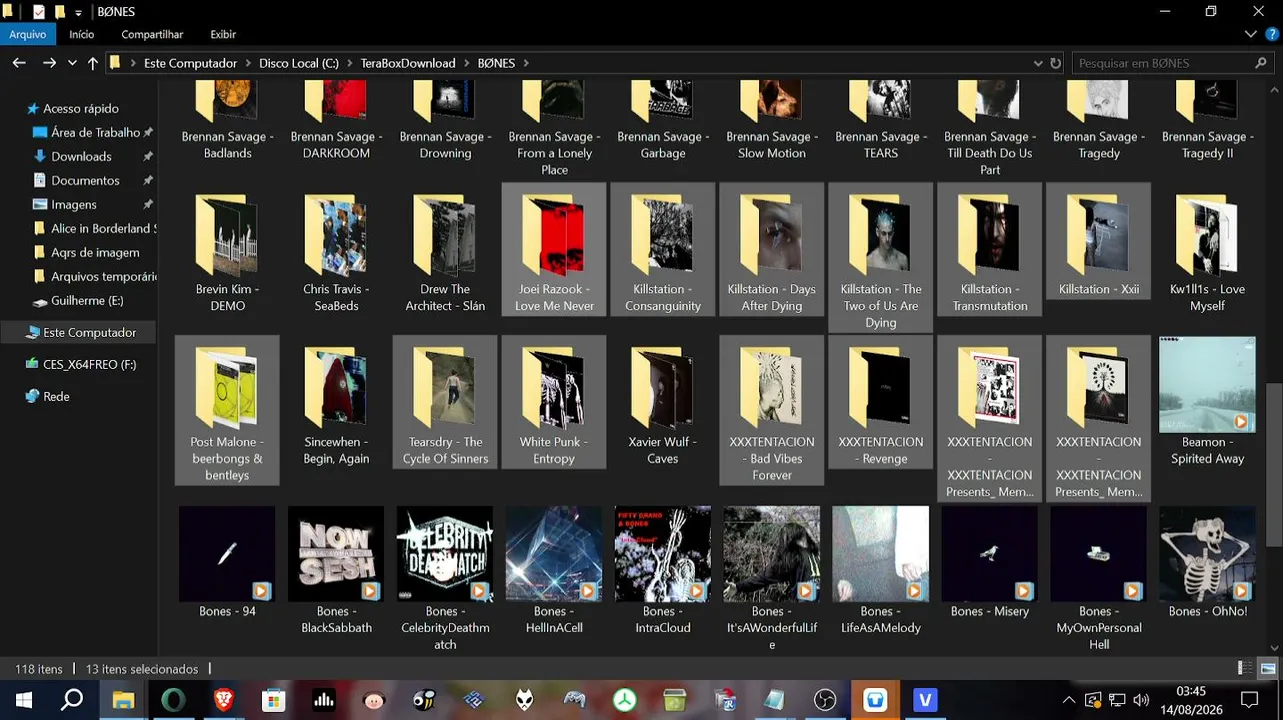
Task: Open the Killstation - The Two of Us Are Dying folder
Action: point(881,257)
